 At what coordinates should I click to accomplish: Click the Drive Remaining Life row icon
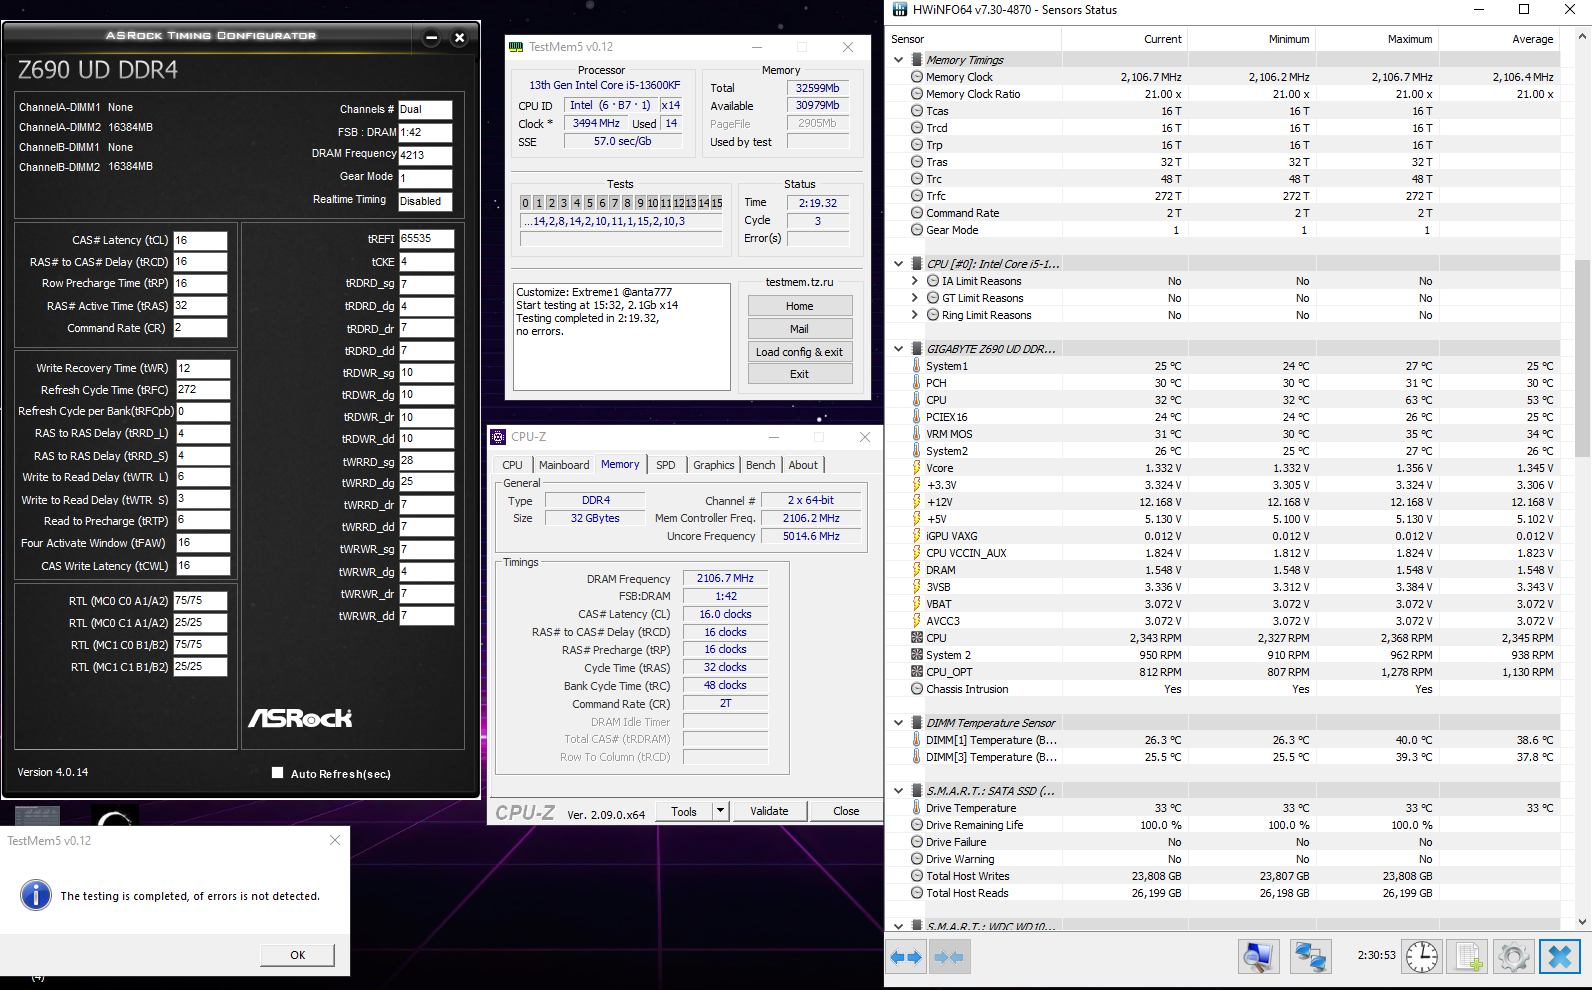(x=917, y=825)
